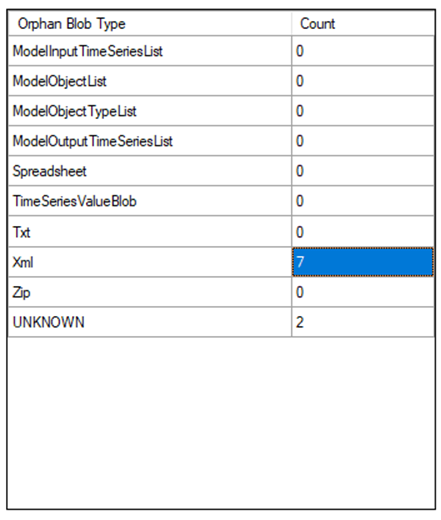
Task: Select the Zip blob type cell
Action: [x=150, y=292]
